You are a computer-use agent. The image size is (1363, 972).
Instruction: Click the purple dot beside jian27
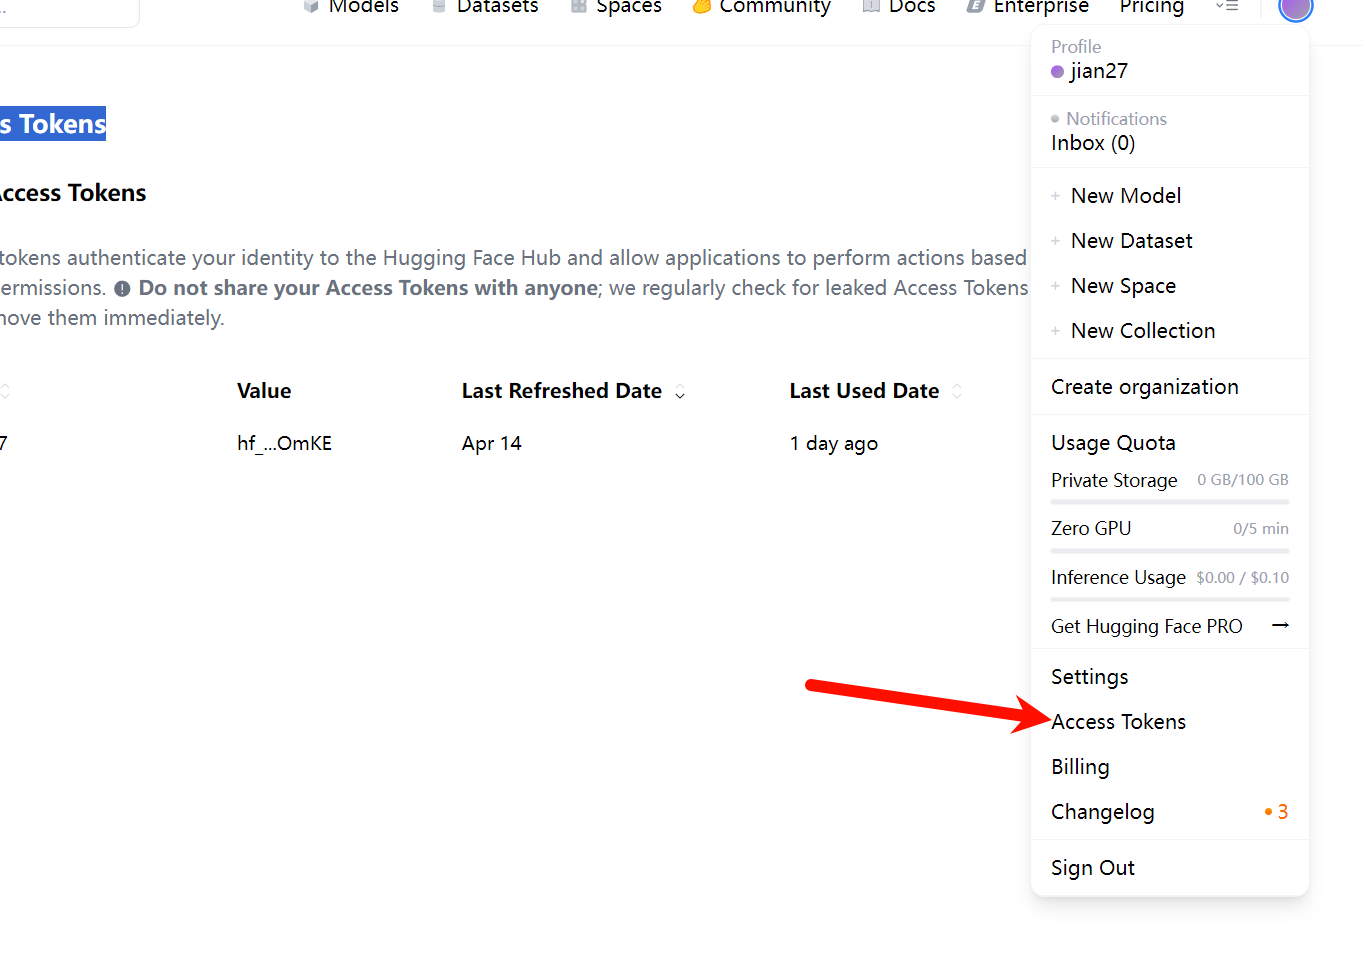(x=1057, y=71)
